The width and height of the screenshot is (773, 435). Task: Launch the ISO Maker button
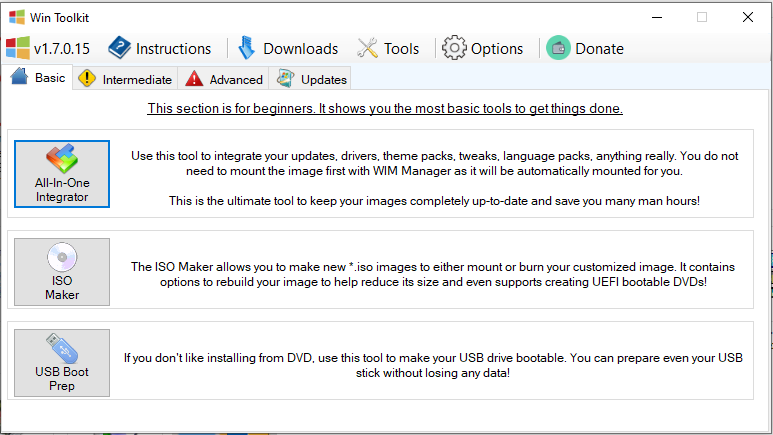pyautogui.click(x=62, y=272)
